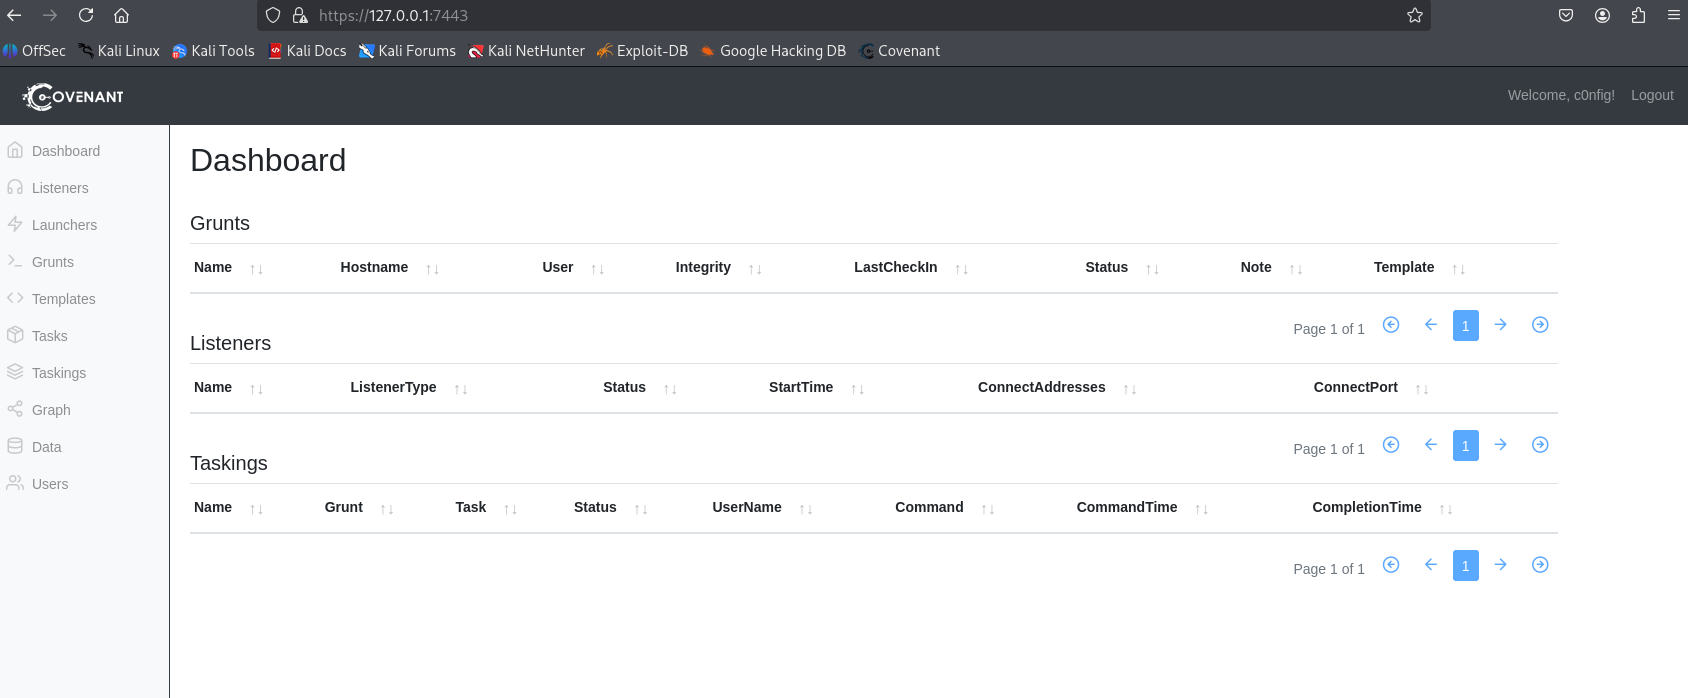Image resolution: width=1688 pixels, height=698 pixels.
Task: Open Launchers in the sidebar
Action: 64,225
